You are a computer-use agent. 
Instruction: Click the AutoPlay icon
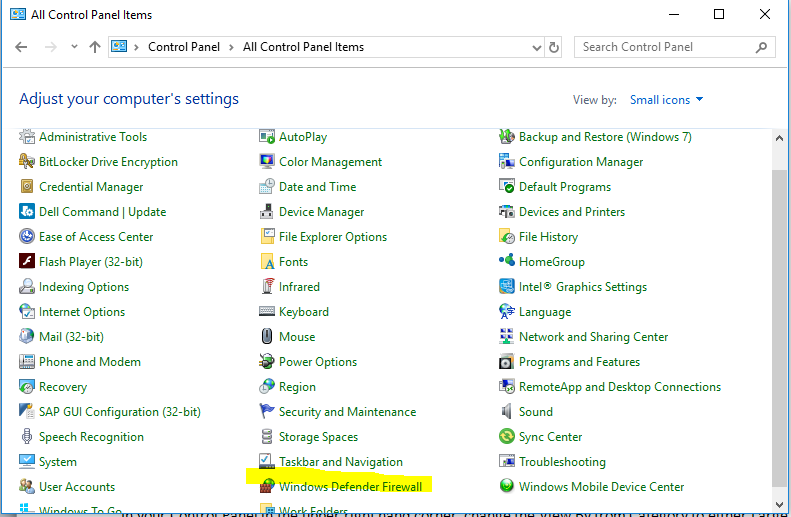coord(267,137)
